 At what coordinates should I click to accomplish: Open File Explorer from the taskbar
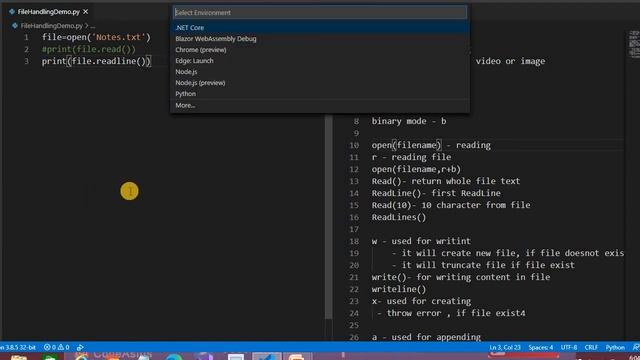[x=19, y=357]
